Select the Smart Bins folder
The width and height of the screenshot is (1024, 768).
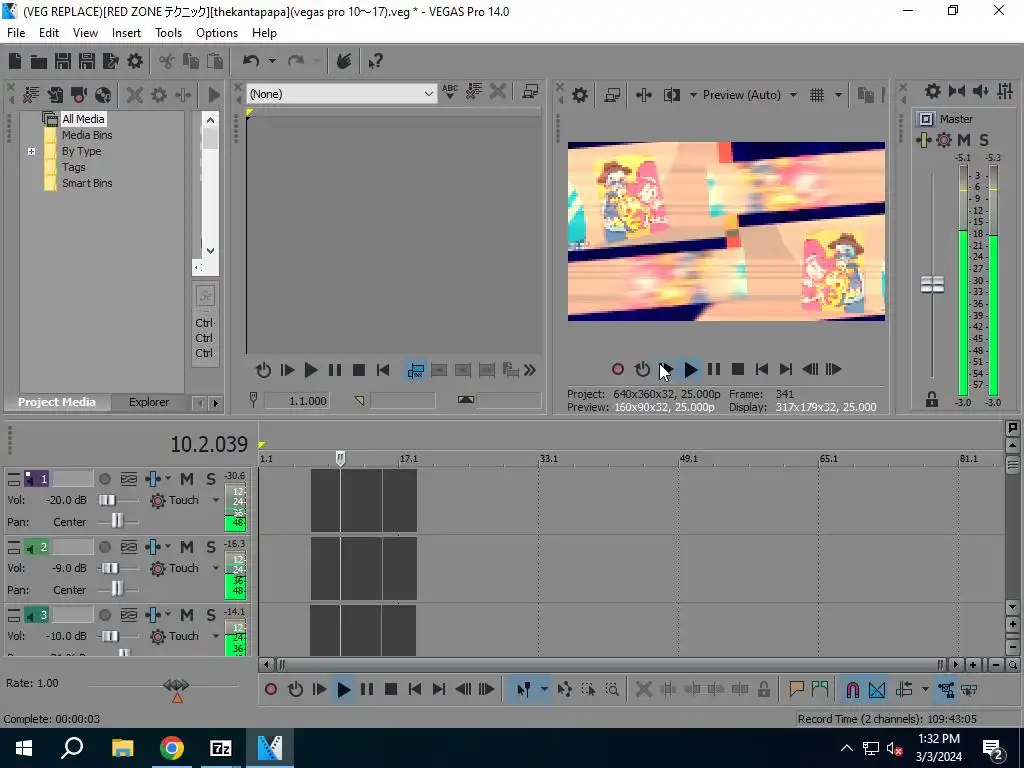tap(87, 184)
